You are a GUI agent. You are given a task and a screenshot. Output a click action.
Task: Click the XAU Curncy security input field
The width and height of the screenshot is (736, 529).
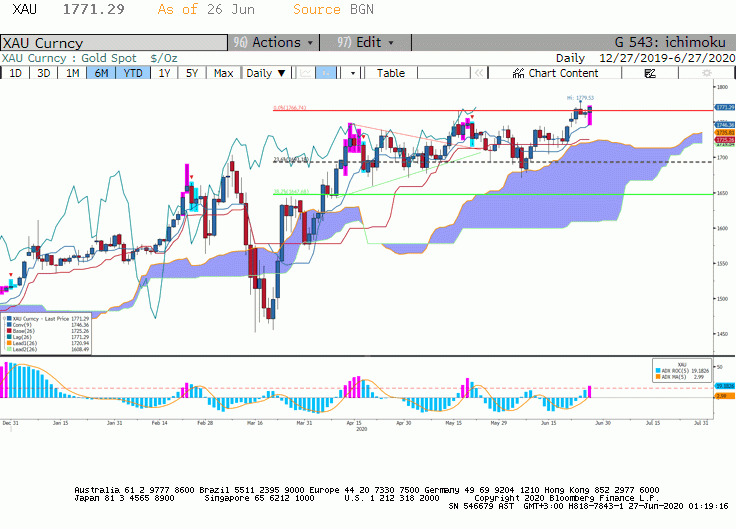[114, 43]
